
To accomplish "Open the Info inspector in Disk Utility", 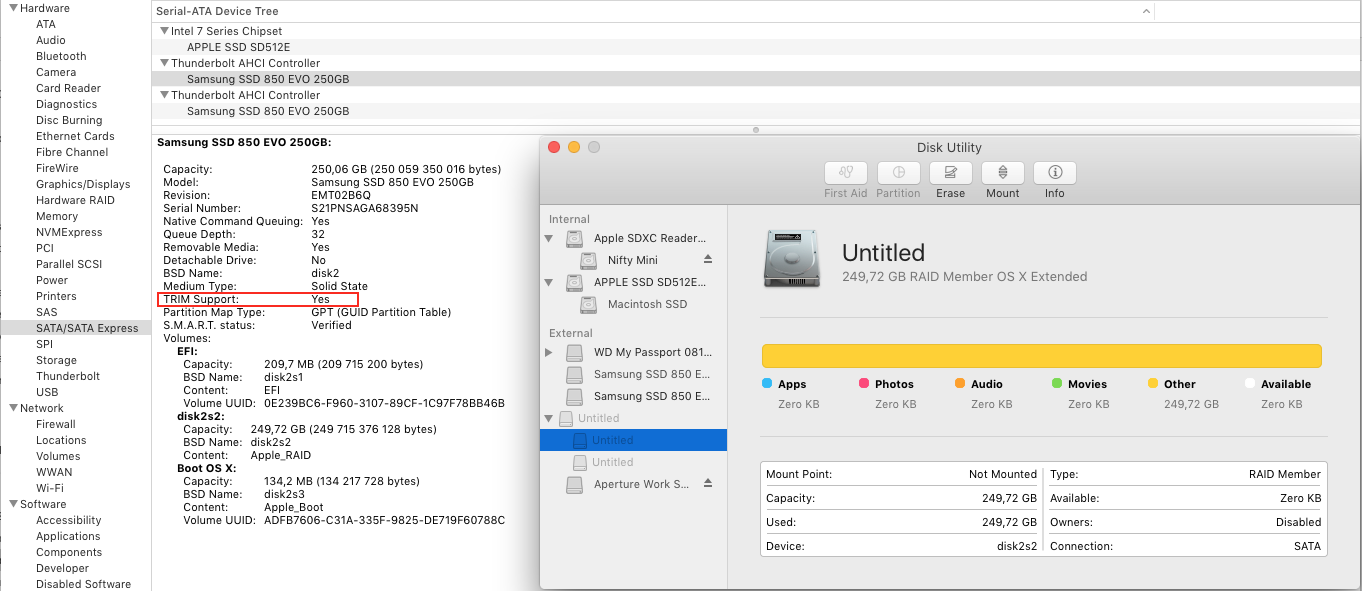I will tap(1055, 172).
